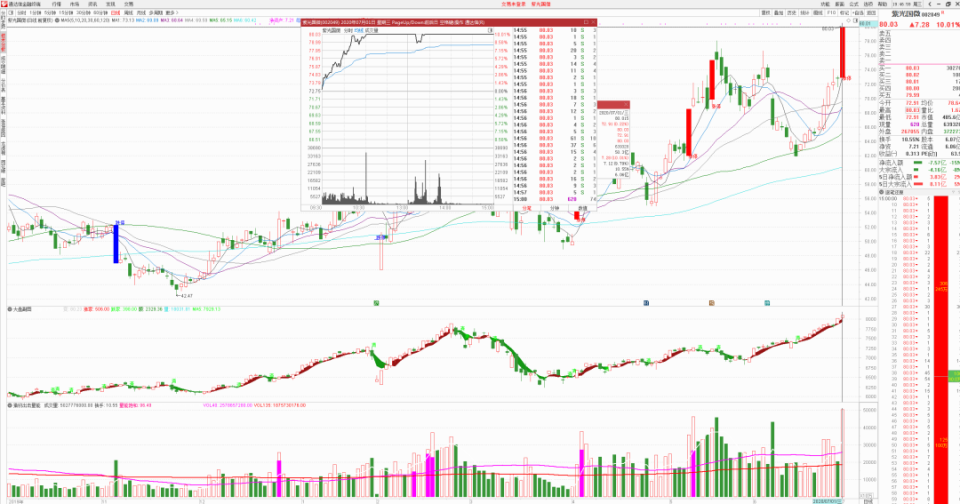This screenshot has width=960, height=504.
Task: Open the MA indicator settings gear
Action: click(x=57, y=20)
